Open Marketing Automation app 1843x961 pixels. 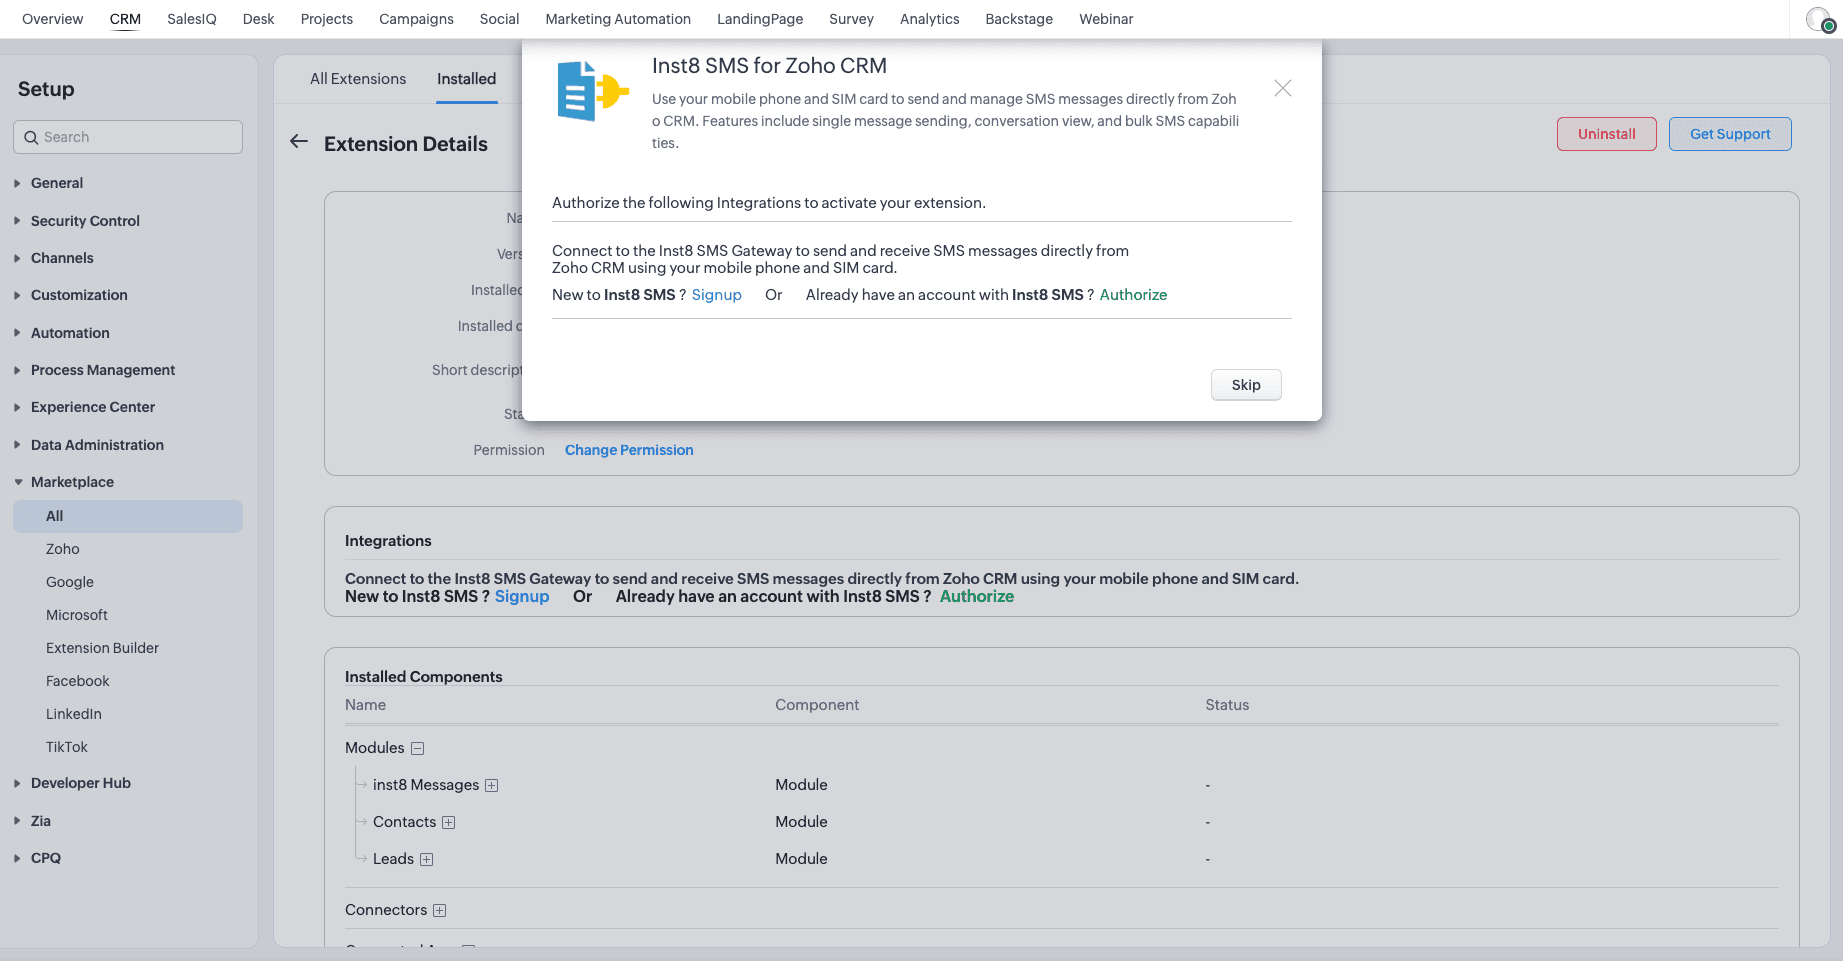(x=618, y=19)
